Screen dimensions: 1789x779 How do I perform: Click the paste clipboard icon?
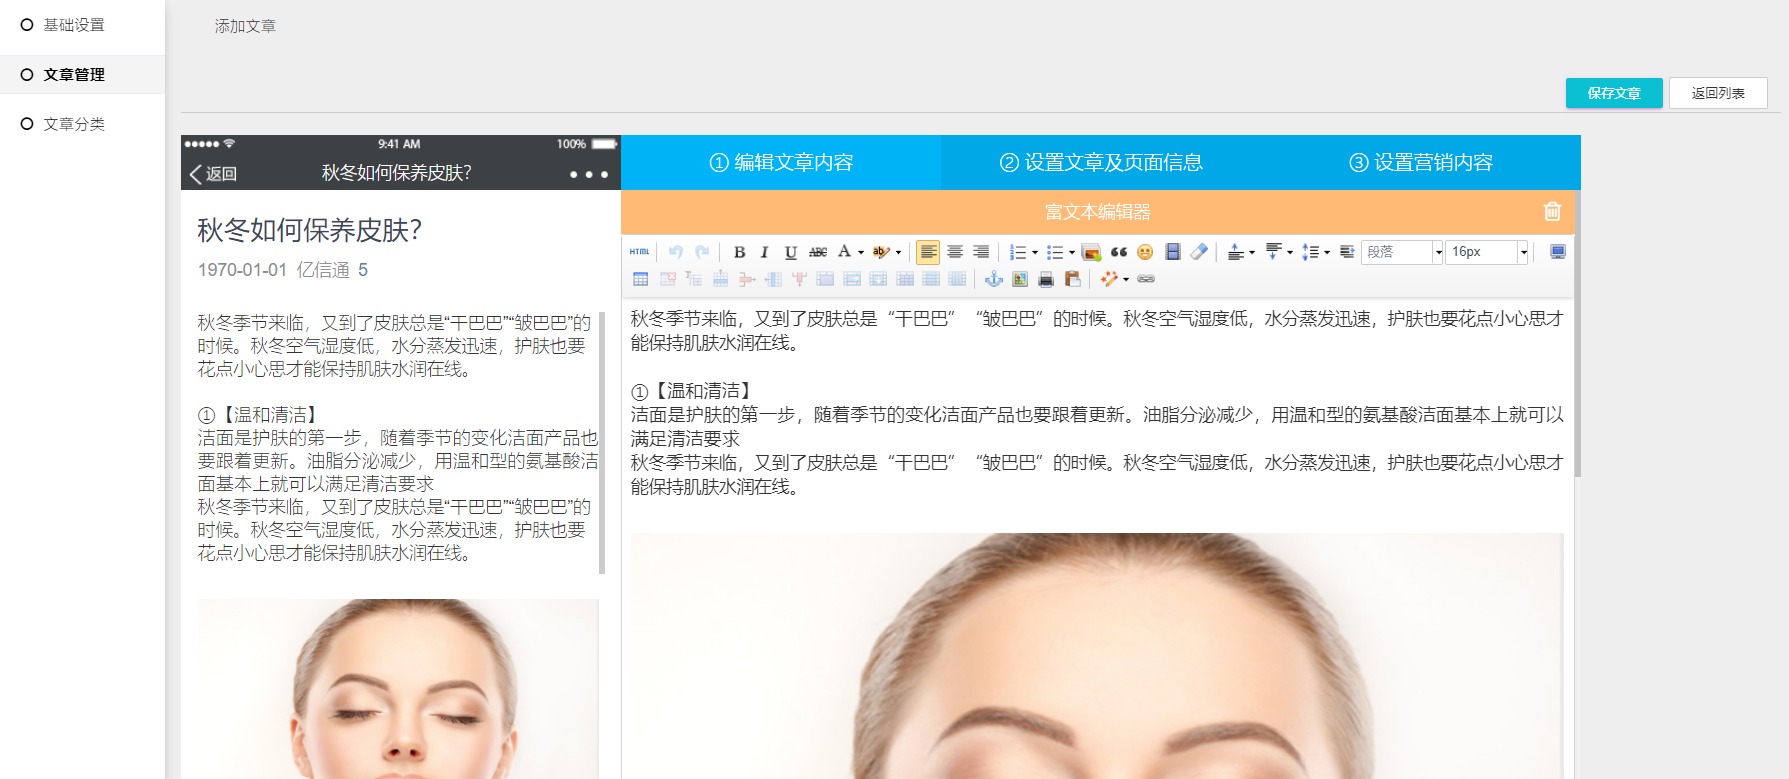point(1073,279)
